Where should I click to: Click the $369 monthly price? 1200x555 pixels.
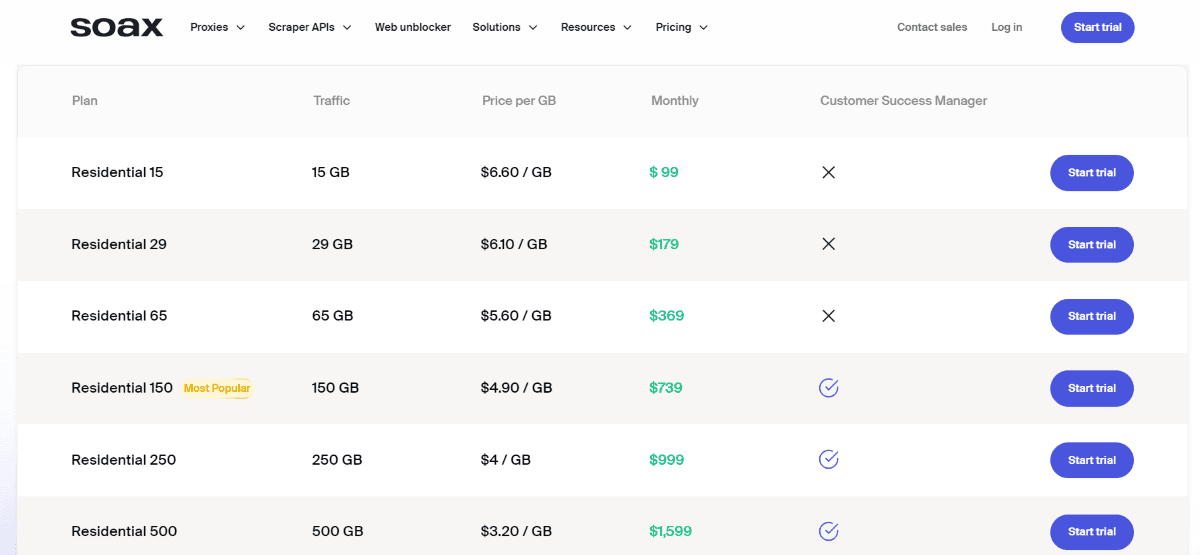pyautogui.click(x=667, y=316)
